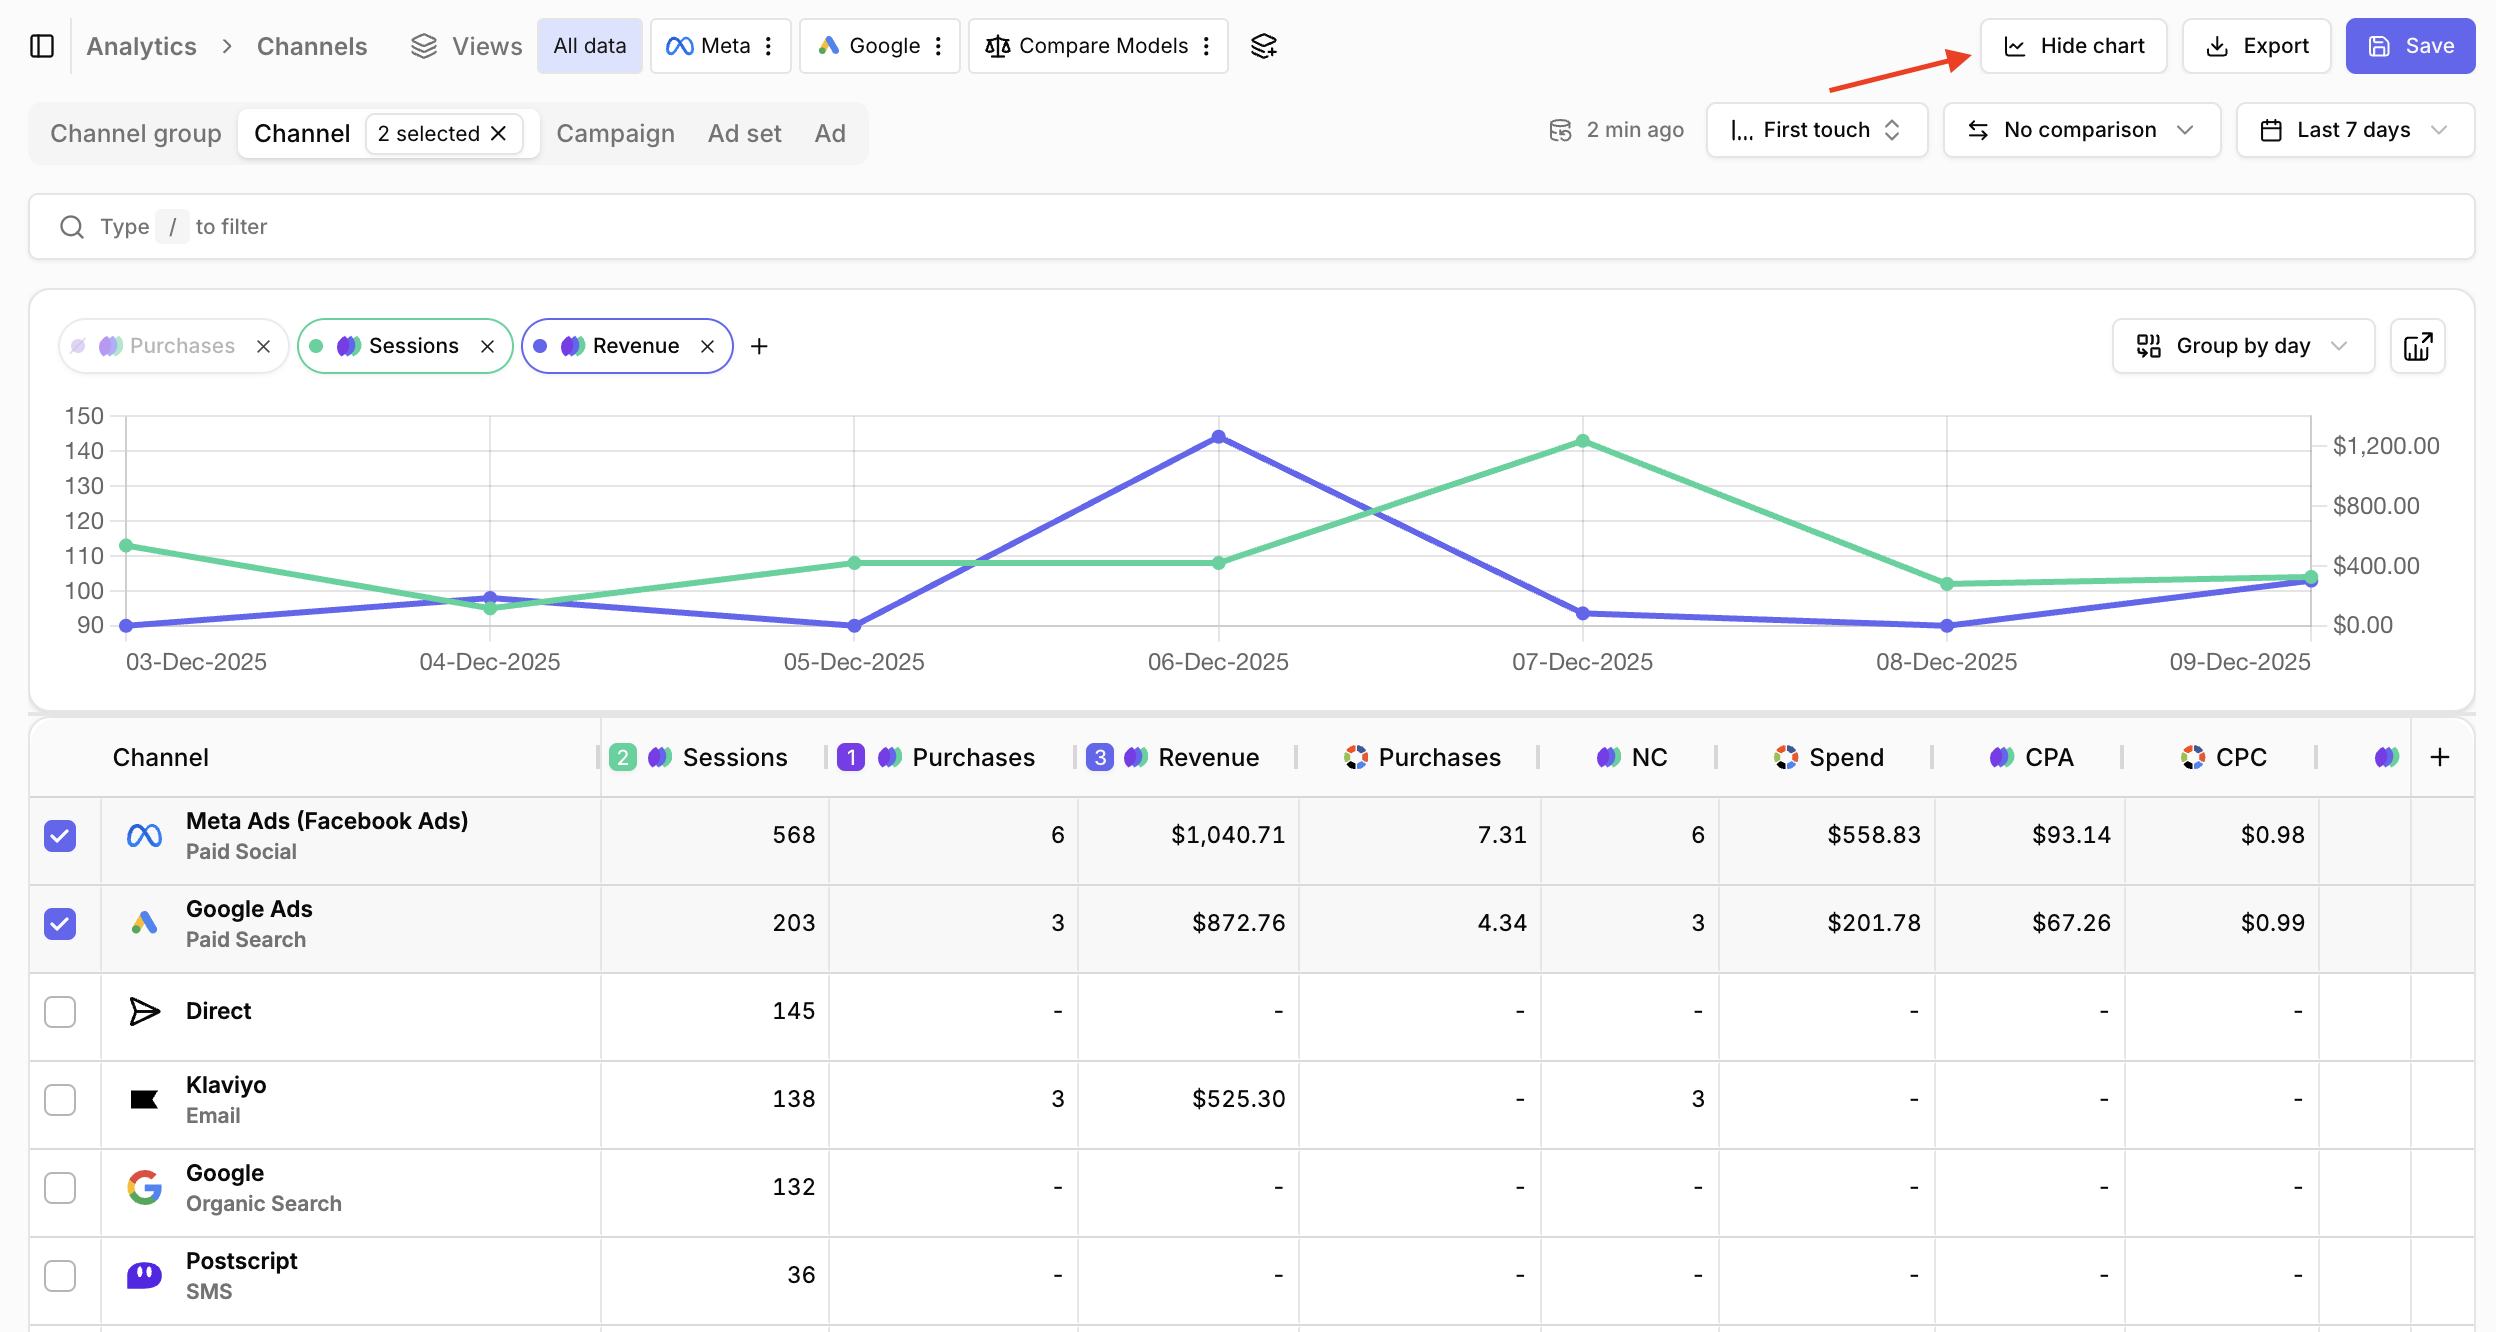Screen dimensions: 2496x1332
Task: Click the Hide chart button
Action: point(2073,46)
